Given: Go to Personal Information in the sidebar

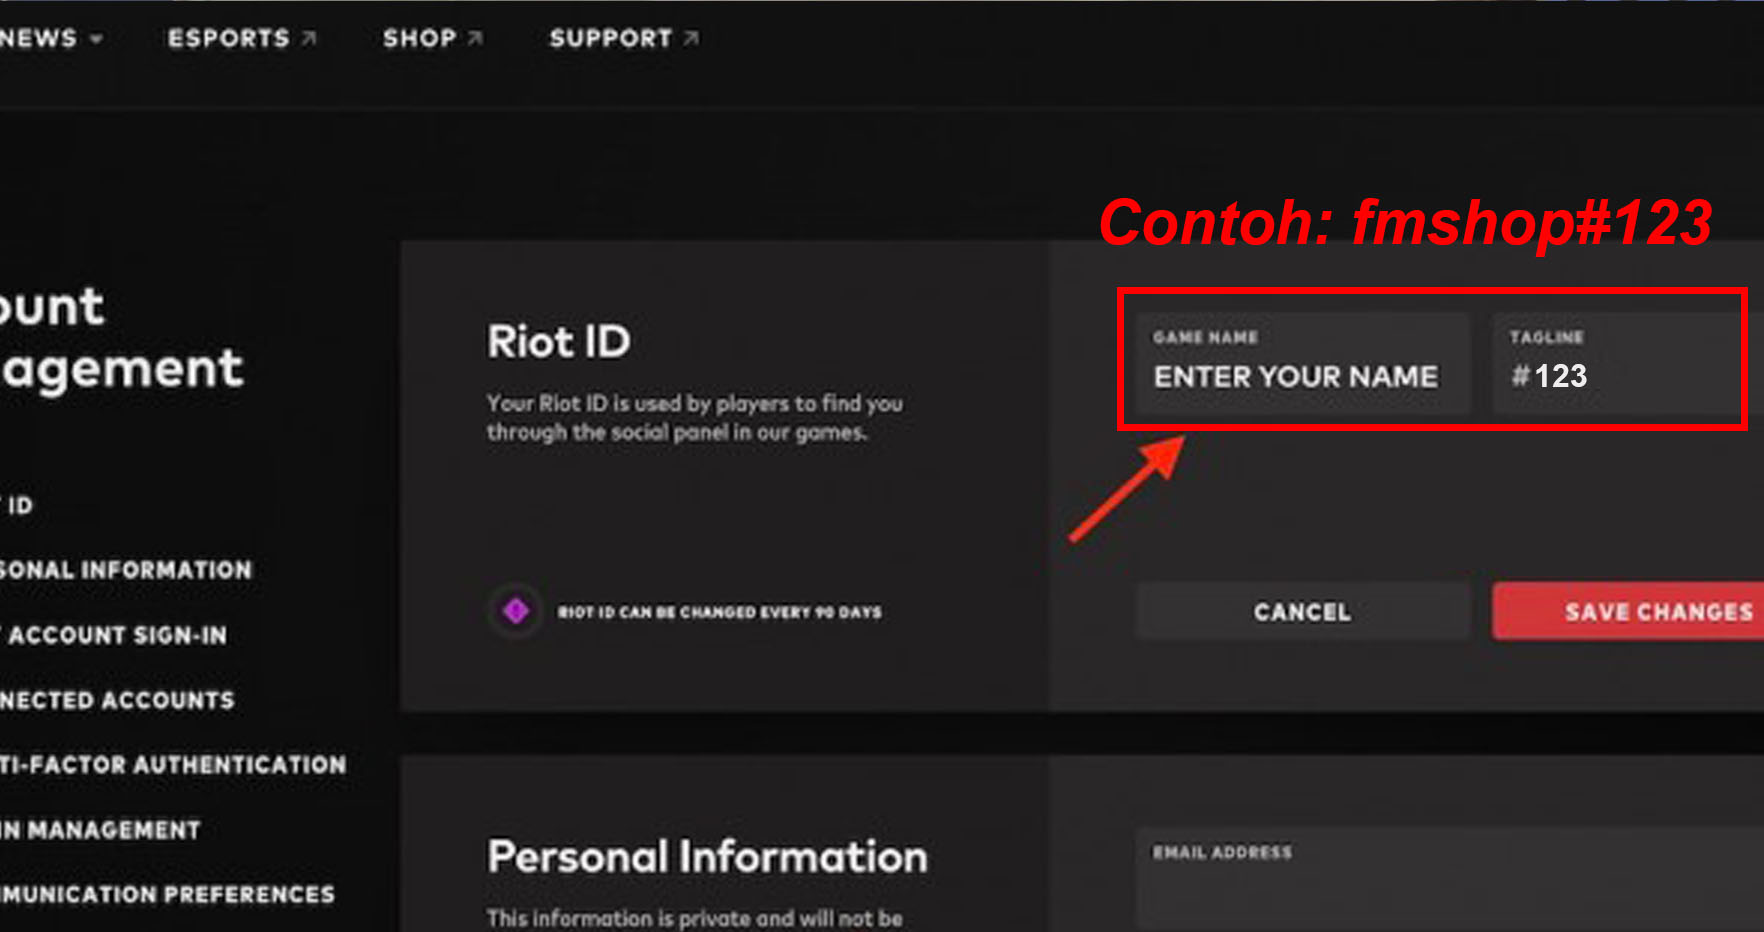Looking at the screenshot, I should point(125,570).
